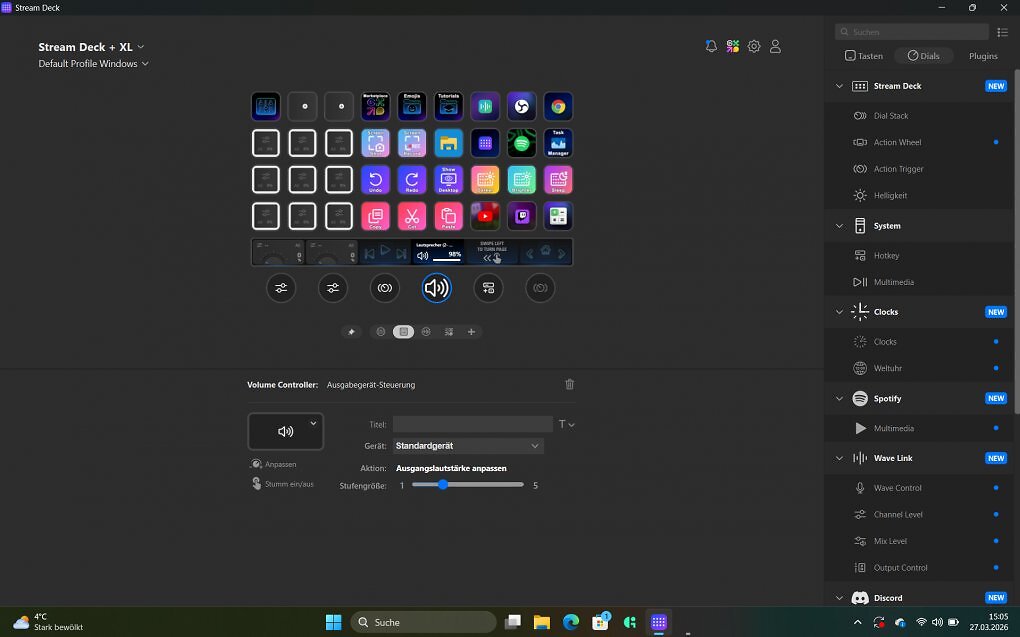Open the user account icon
The height and width of the screenshot is (637, 1020).
775,46
